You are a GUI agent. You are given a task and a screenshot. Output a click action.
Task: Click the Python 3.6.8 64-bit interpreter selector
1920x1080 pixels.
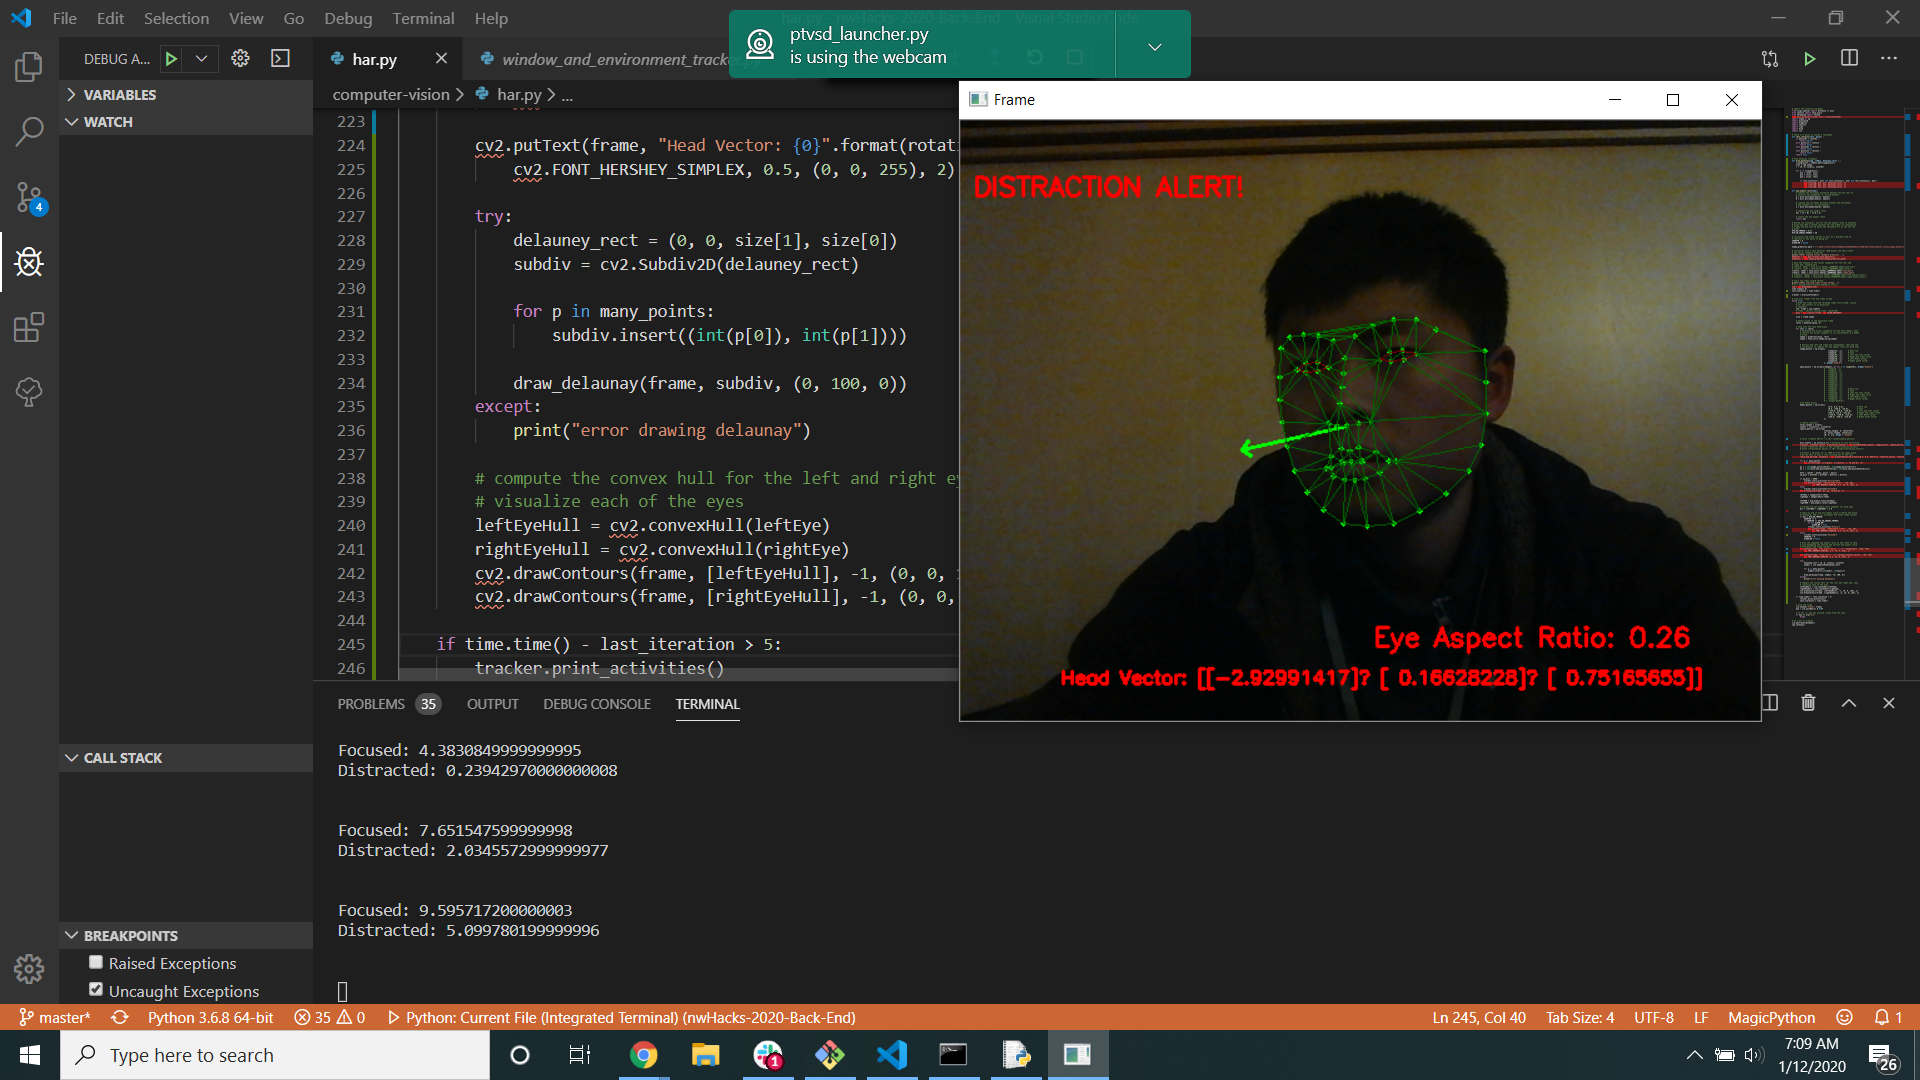click(210, 1017)
